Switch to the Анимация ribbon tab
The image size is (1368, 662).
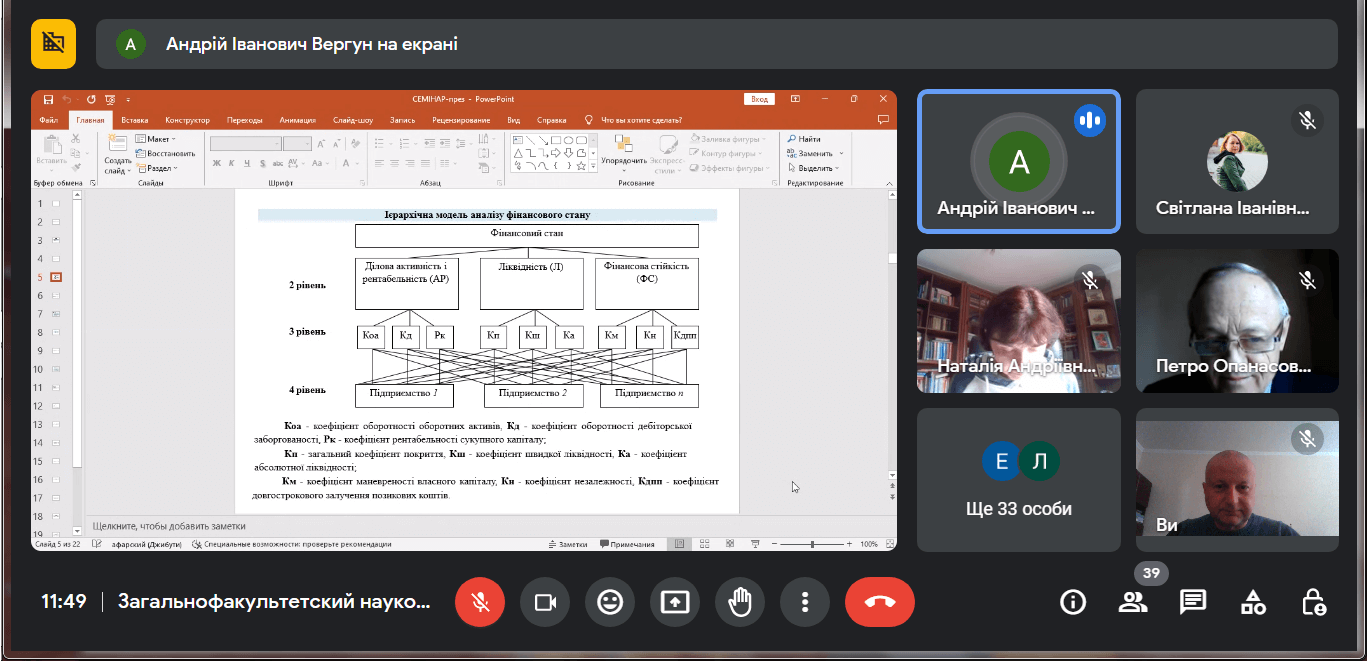coord(297,120)
